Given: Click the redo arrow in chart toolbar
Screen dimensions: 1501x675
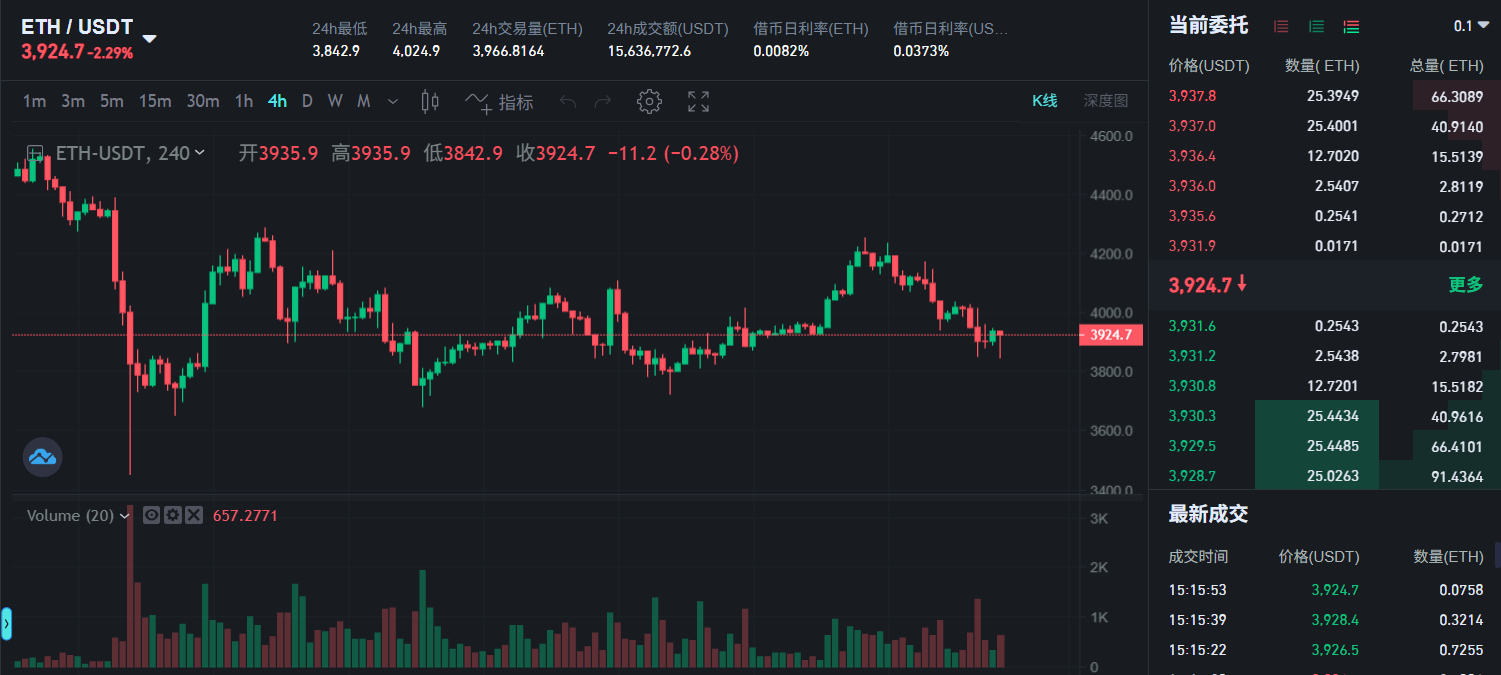Looking at the screenshot, I should click(x=602, y=101).
